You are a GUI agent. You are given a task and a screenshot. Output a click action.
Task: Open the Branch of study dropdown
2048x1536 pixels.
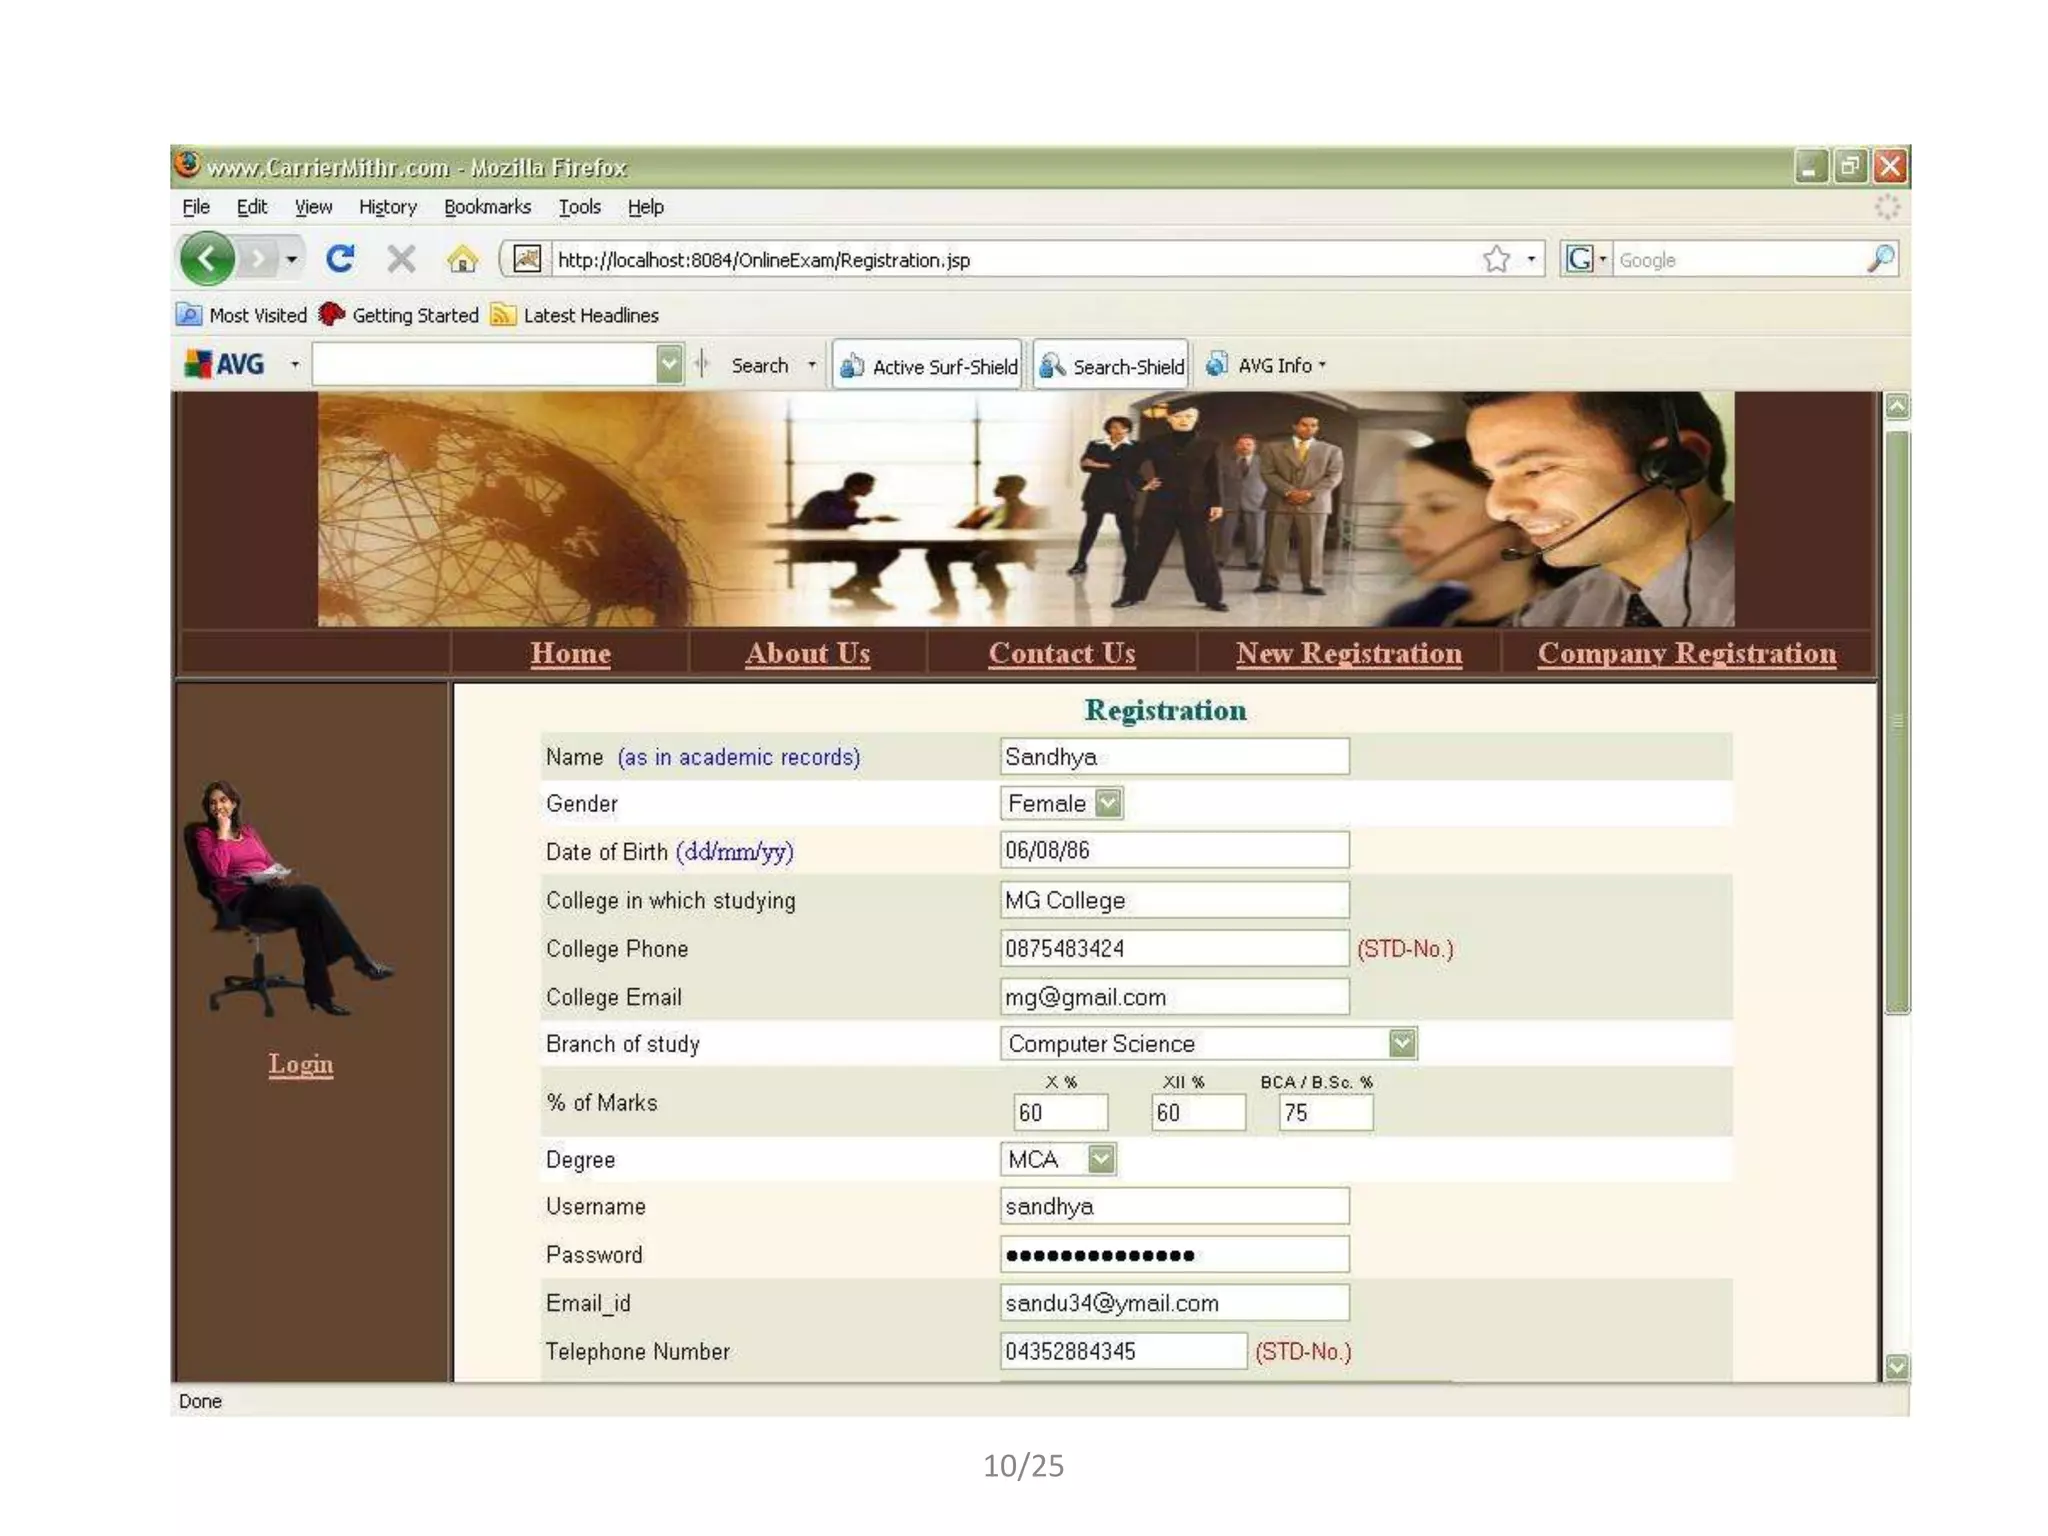(x=1402, y=1043)
